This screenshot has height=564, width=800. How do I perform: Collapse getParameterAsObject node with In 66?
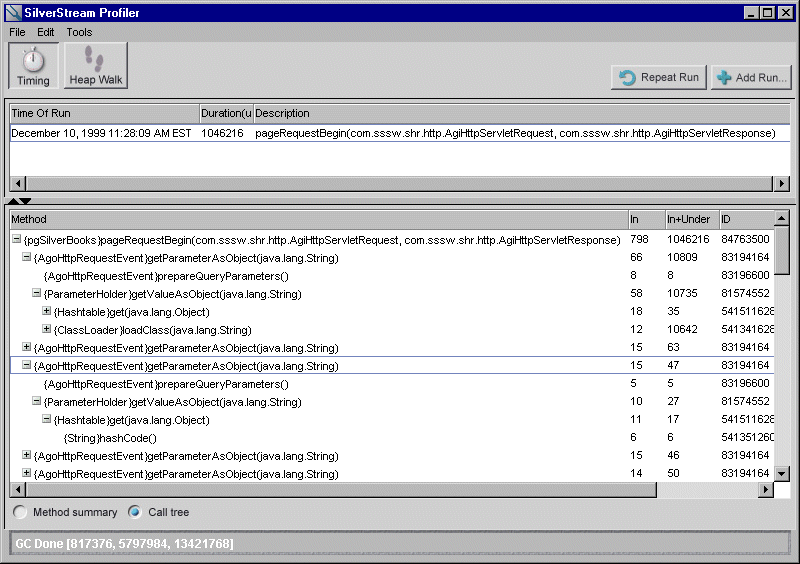click(x=26, y=257)
